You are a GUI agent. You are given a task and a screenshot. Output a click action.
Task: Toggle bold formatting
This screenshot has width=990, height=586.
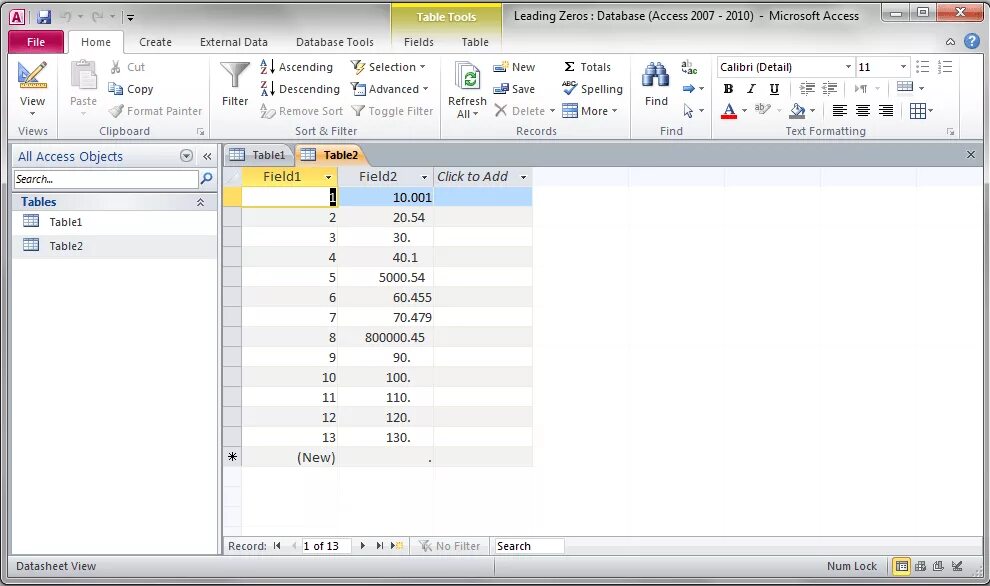(x=728, y=88)
